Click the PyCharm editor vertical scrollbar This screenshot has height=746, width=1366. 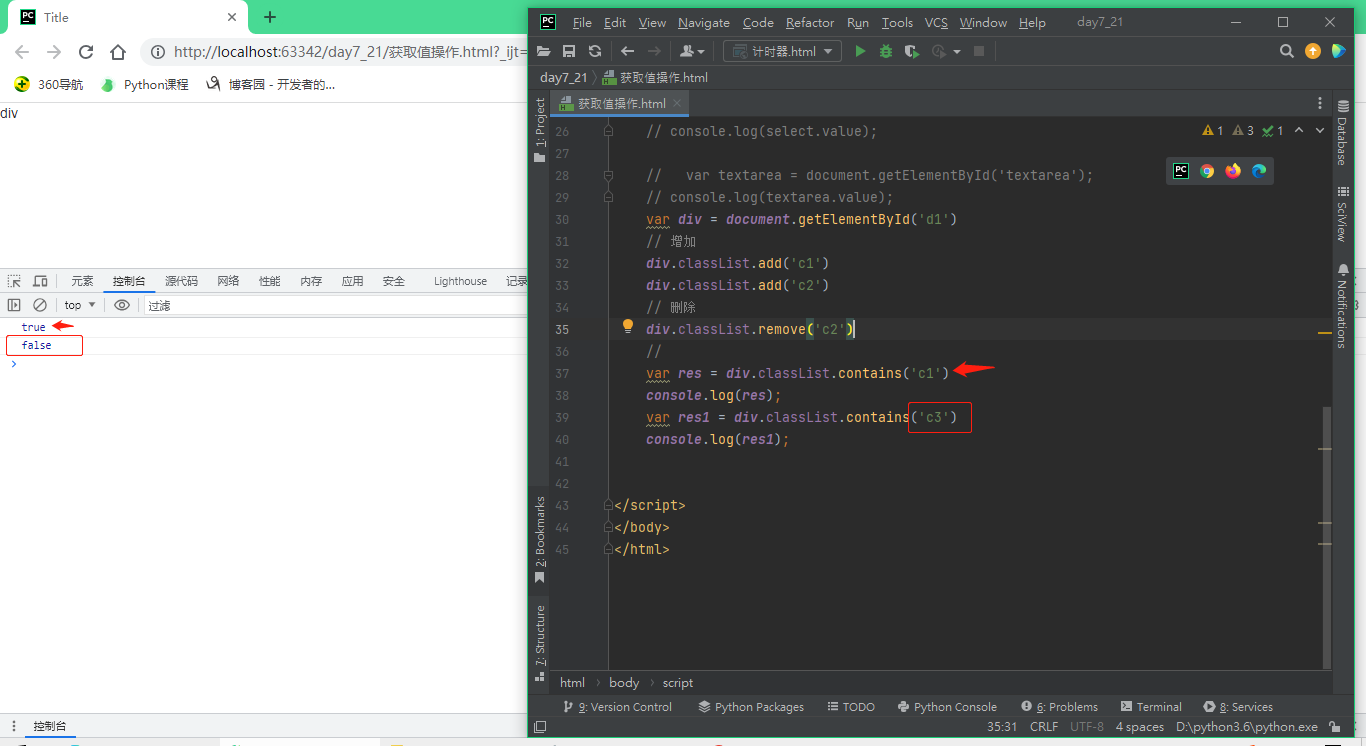coord(1328,536)
